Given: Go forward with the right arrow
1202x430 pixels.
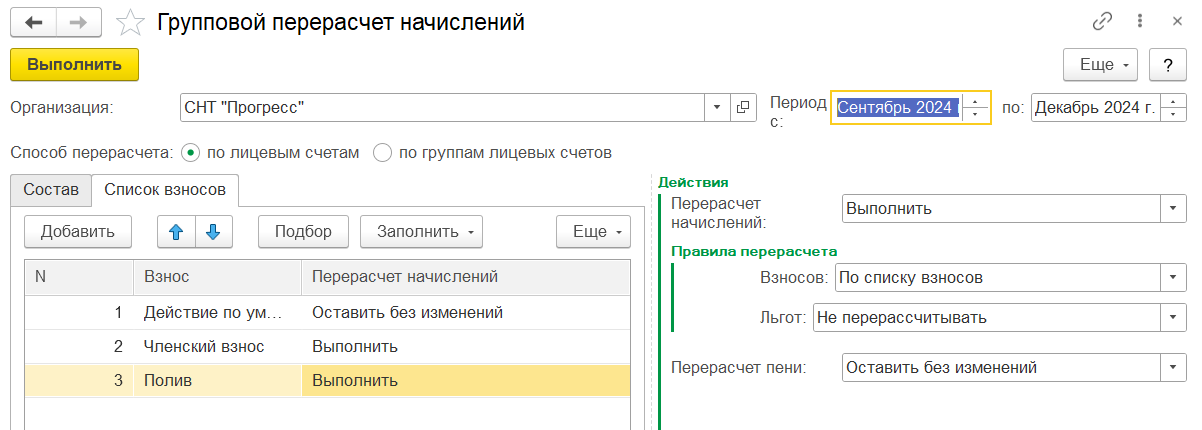Looking at the screenshot, I should coord(79,20).
